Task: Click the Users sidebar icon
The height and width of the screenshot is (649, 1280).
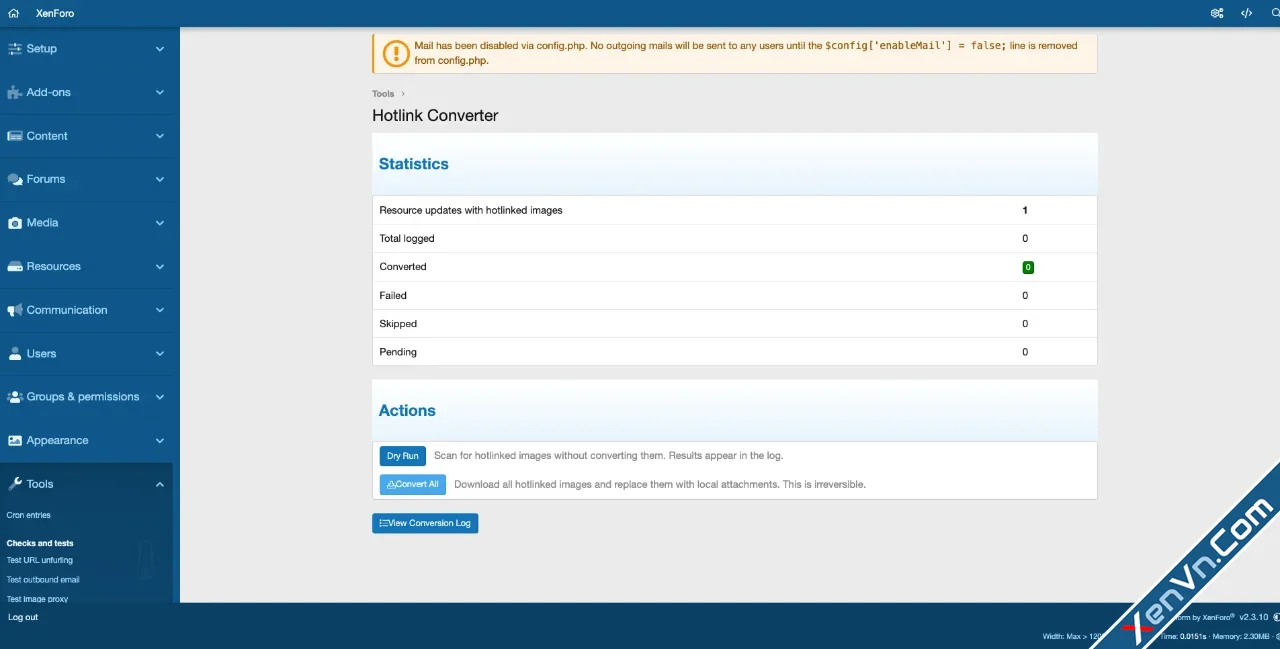Action: pyautogui.click(x=14, y=353)
